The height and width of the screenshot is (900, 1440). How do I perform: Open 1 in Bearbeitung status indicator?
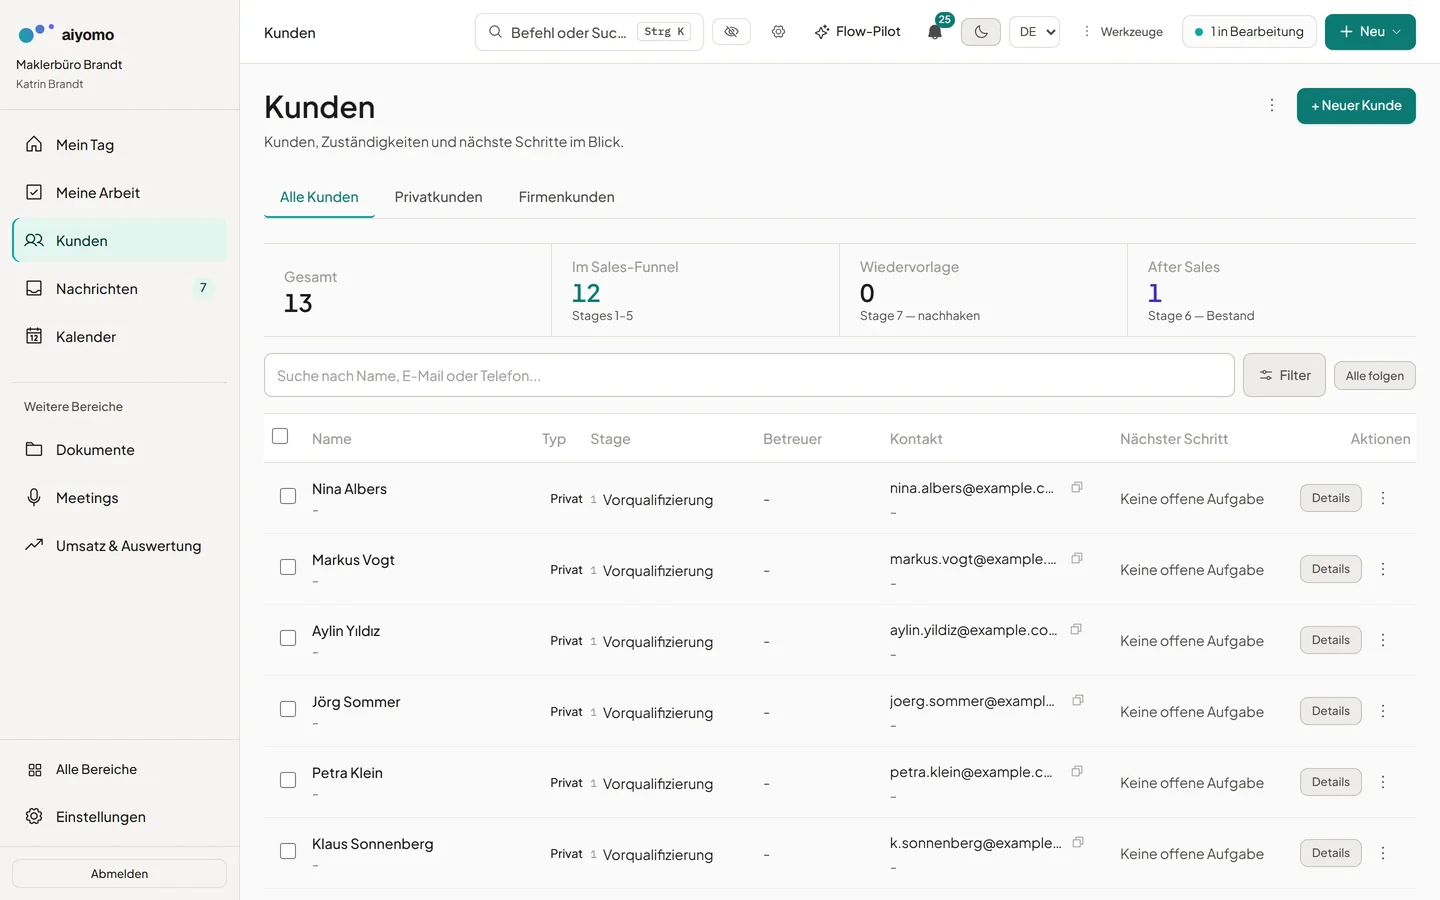1249,32
